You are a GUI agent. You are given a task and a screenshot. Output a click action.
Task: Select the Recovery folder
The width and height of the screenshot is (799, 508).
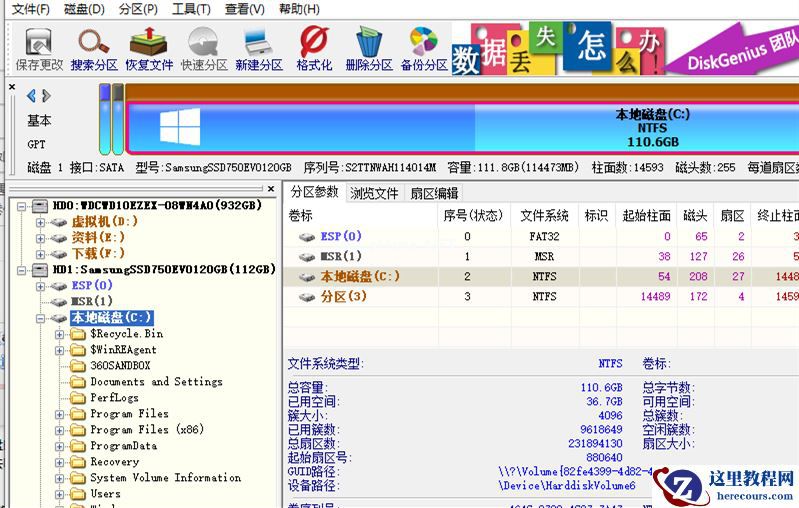tap(115, 462)
